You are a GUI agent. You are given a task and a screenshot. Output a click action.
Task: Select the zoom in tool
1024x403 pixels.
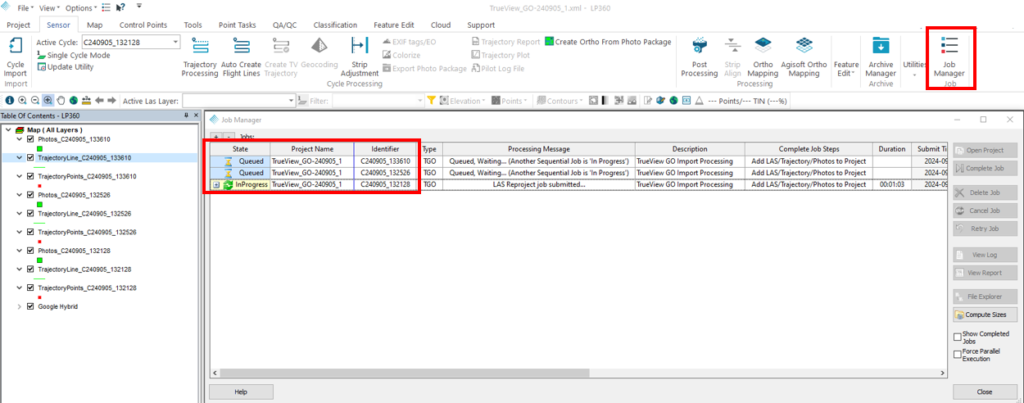(22, 101)
